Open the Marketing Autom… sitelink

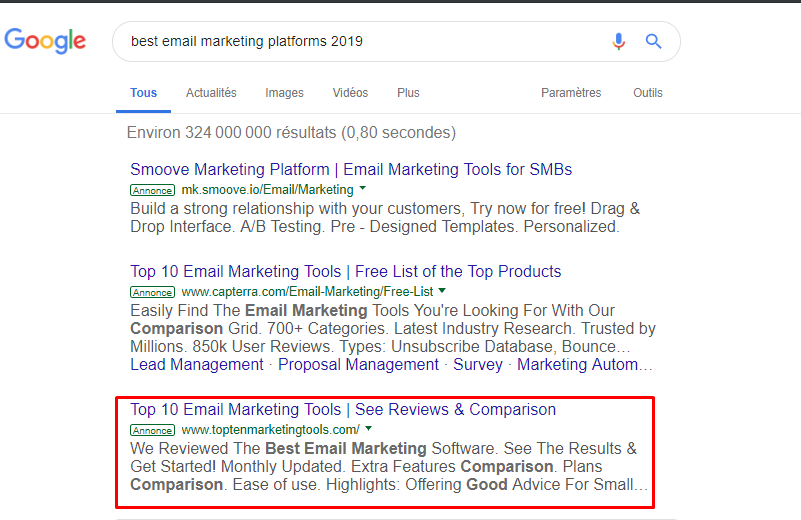click(584, 365)
